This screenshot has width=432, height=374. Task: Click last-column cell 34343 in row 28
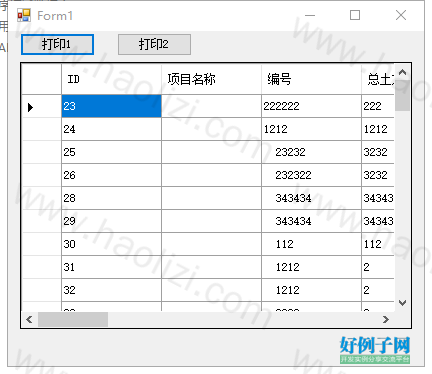[378, 198]
